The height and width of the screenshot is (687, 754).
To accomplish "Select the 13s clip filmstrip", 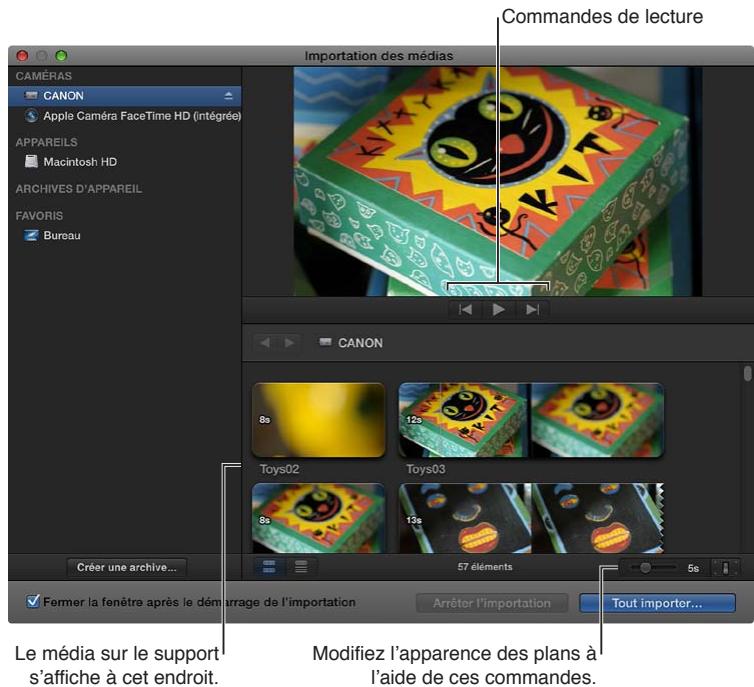I will (x=531, y=518).
